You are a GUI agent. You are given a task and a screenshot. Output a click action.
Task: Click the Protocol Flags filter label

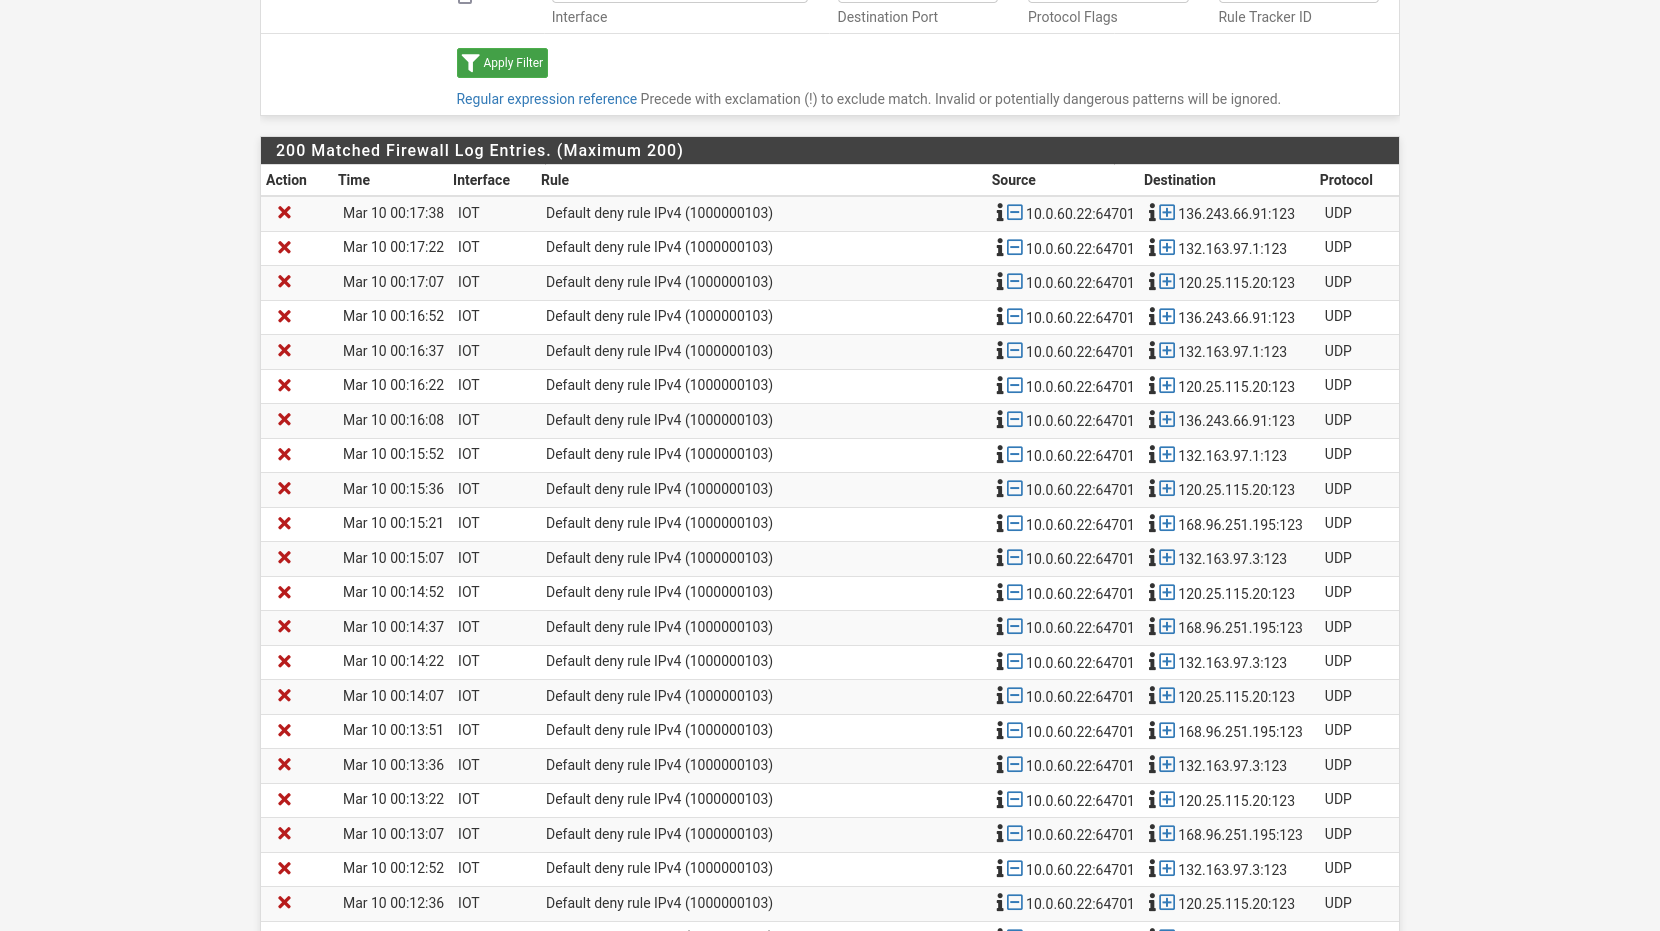(1072, 17)
